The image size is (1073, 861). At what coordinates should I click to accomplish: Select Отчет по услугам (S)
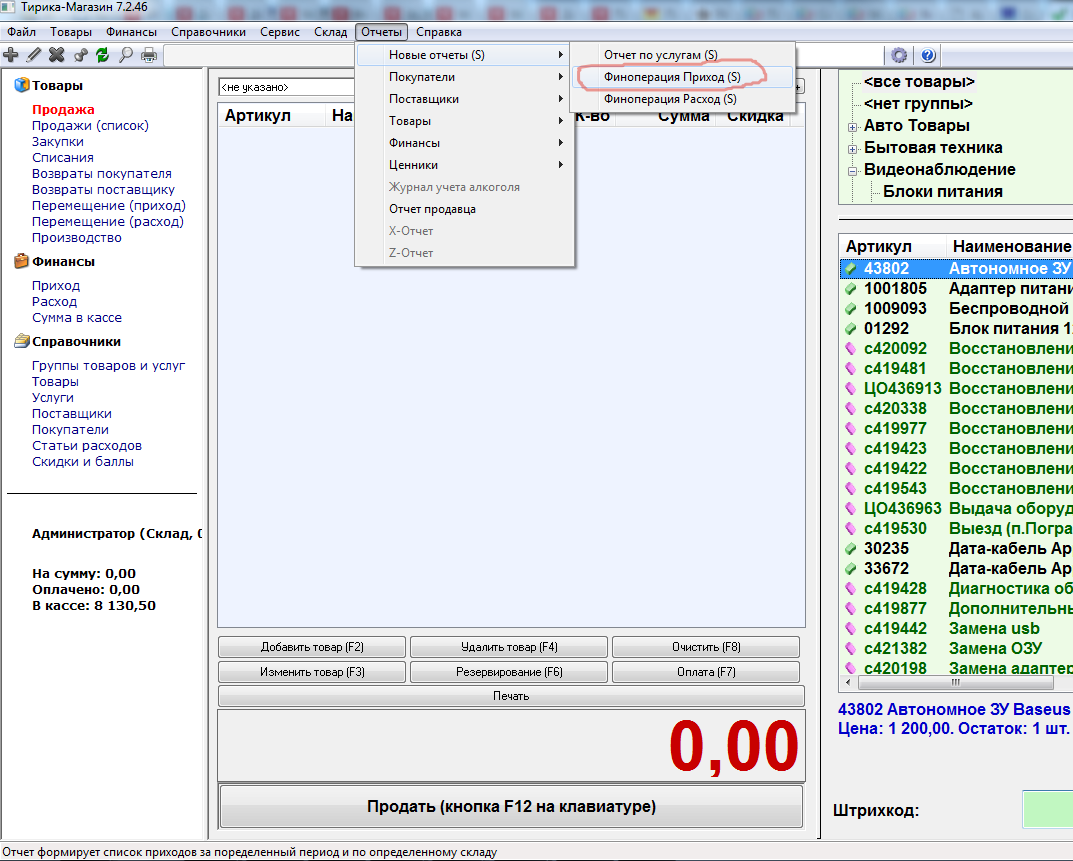tap(682, 55)
